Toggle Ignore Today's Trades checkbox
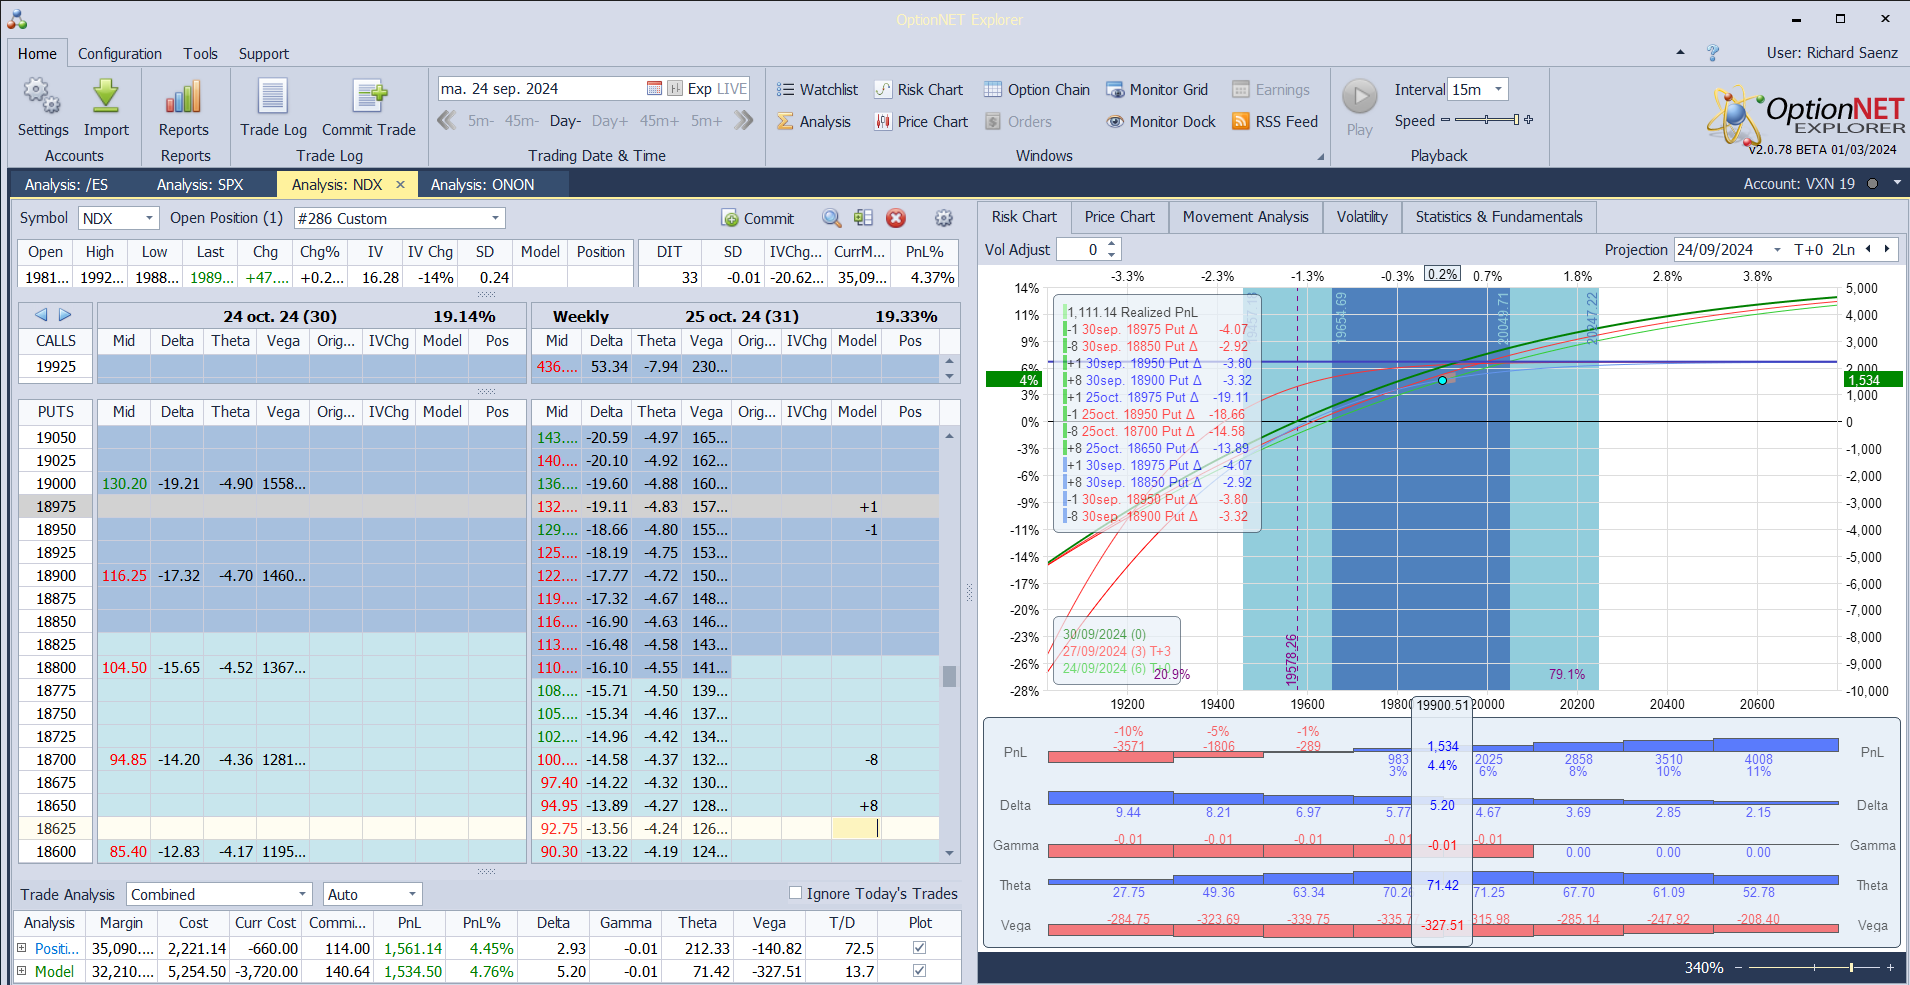This screenshot has width=1910, height=985. tap(795, 893)
